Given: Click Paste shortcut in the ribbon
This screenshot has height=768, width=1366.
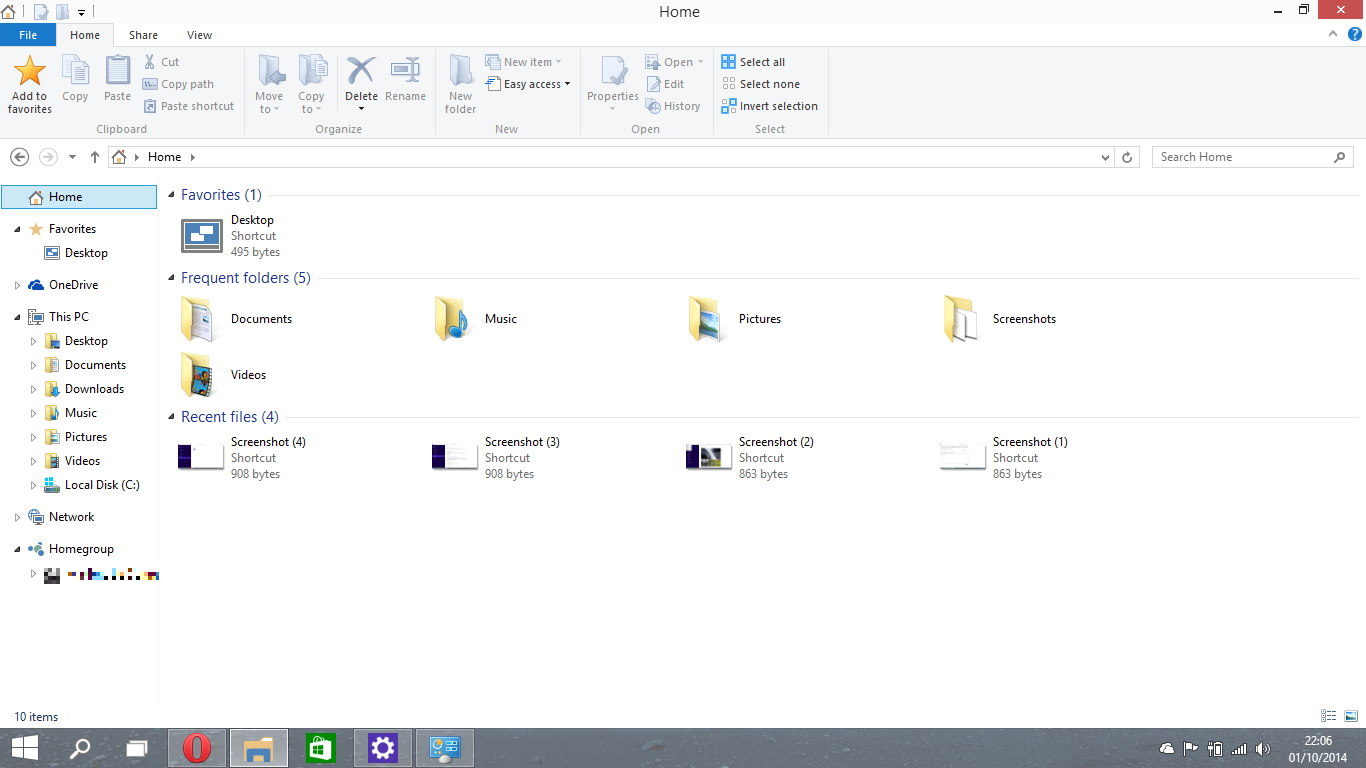Looking at the screenshot, I should pos(188,106).
